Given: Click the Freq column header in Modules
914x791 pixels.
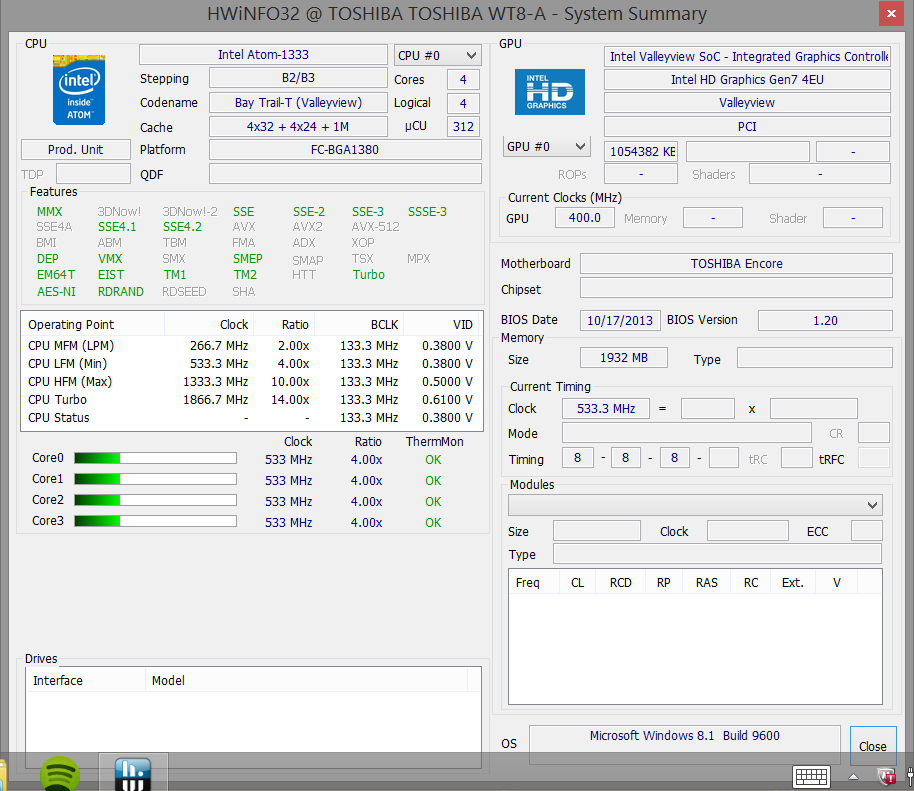Looking at the screenshot, I should pos(535,582).
